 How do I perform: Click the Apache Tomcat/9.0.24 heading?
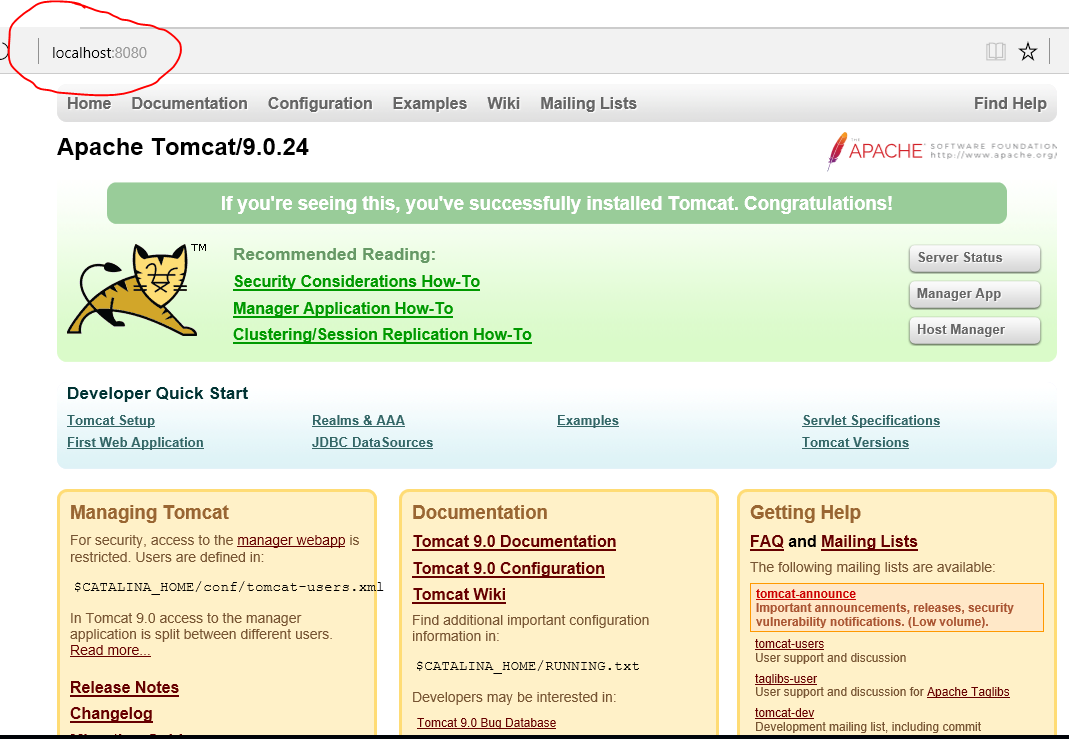coord(183,147)
